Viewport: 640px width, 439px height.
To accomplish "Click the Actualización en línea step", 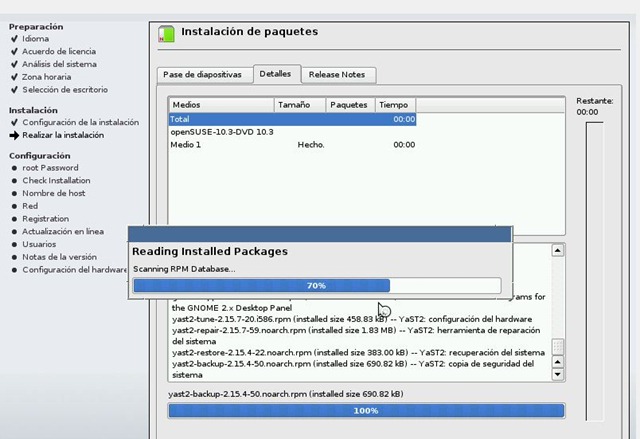I will click(x=63, y=231).
